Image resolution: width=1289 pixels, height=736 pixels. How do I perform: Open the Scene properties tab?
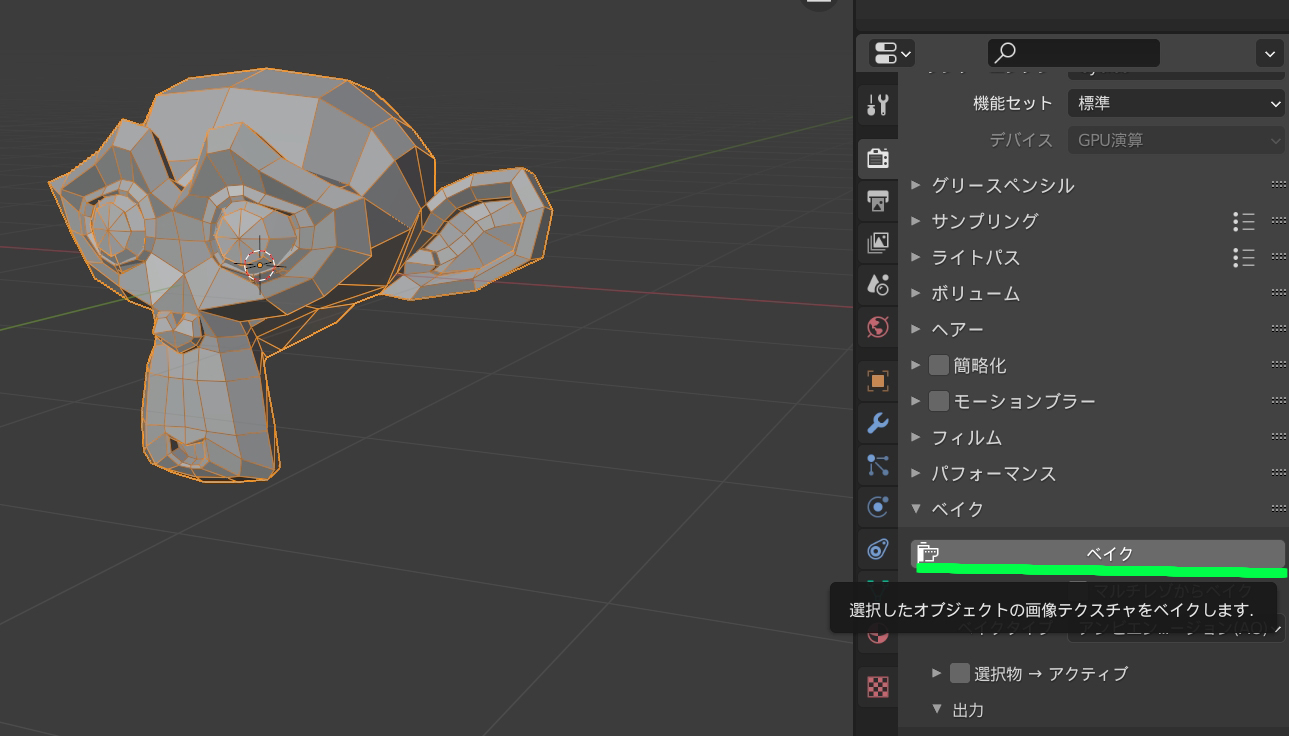coord(877,285)
